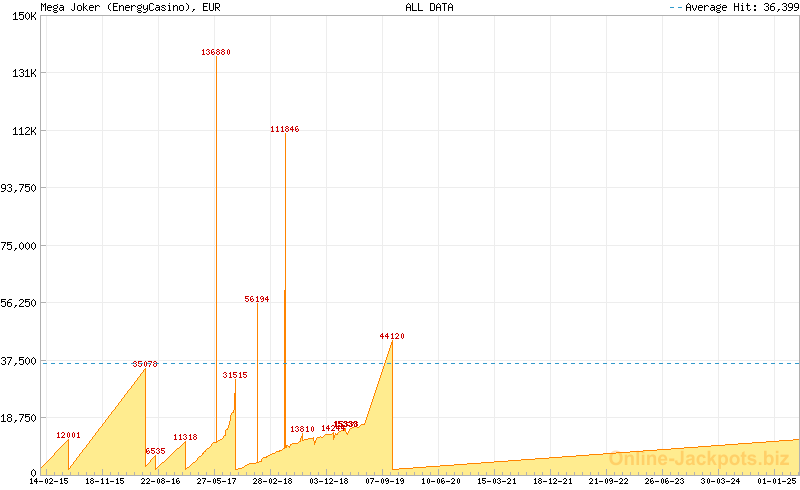Click the 150K y-axis label
Image resolution: width=800 pixels, height=490 pixels.
pyautogui.click(x=22, y=16)
